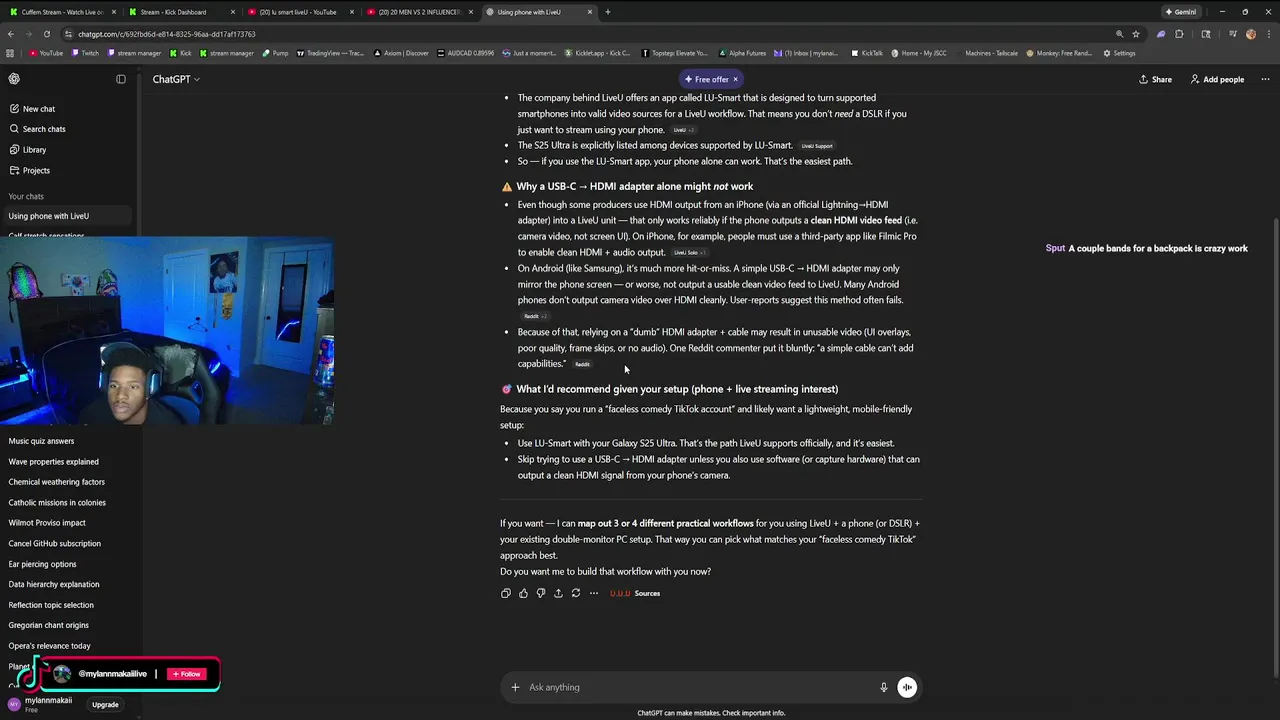Viewport: 1280px width, 720px height.
Task: Start dictation with the microphone icon
Action: pos(883,687)
